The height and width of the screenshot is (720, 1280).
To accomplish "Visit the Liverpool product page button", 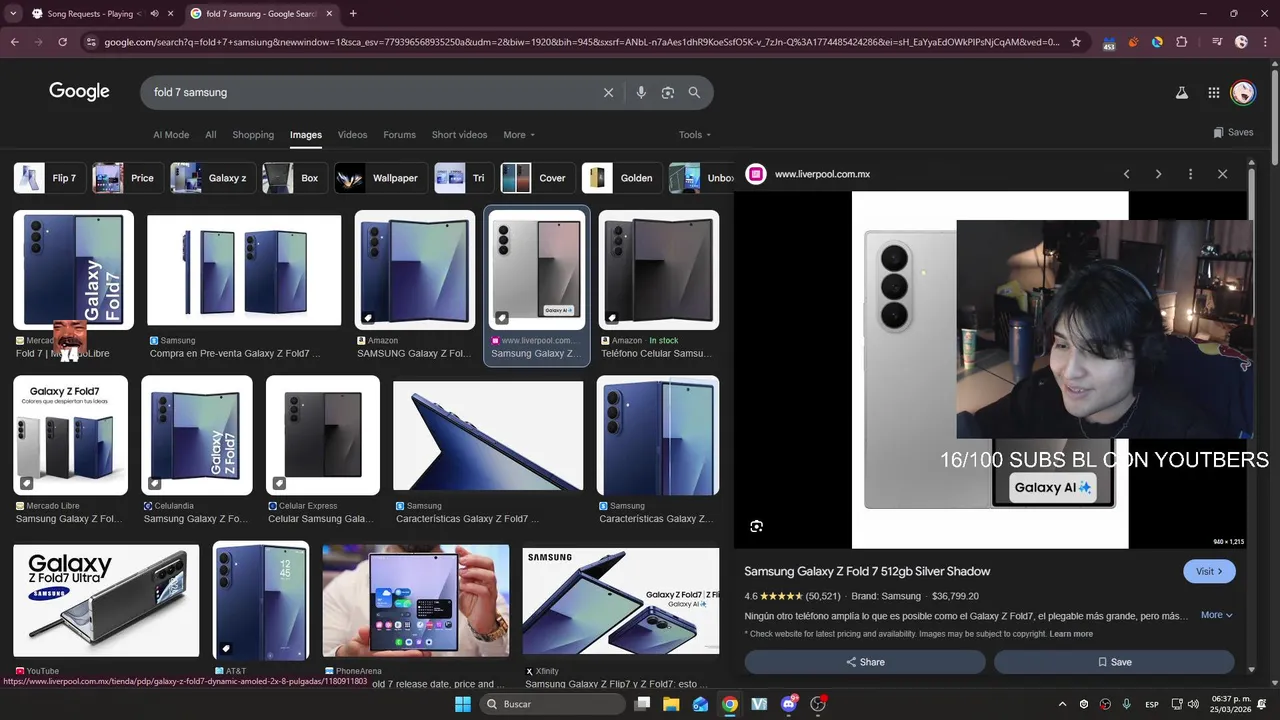I will click(x=1209, y=572).
